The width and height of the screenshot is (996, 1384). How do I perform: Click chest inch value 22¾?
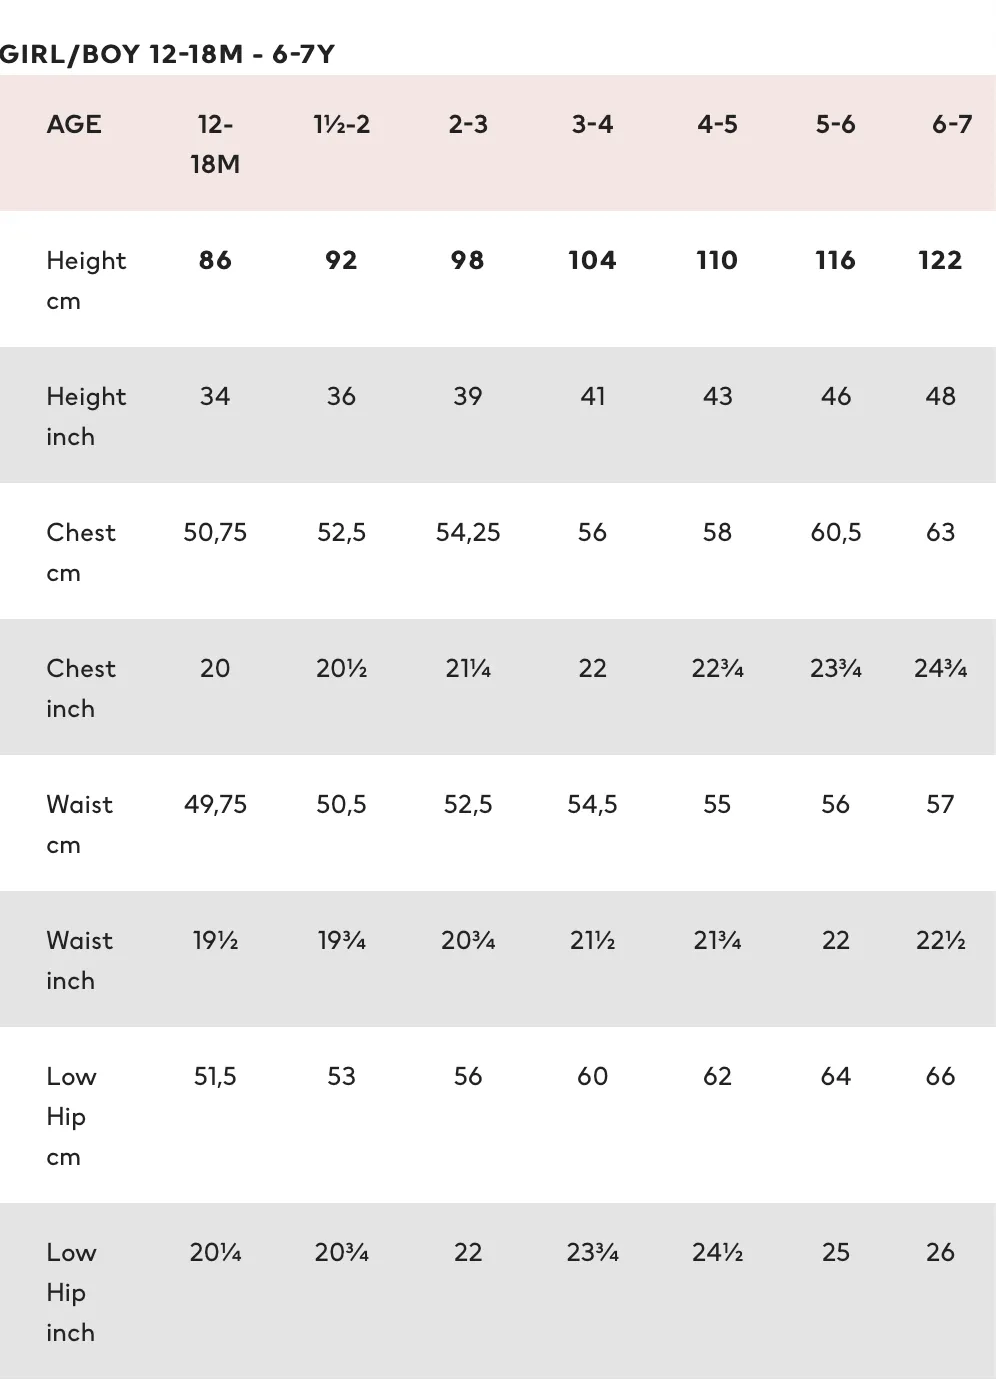point(717,669)
